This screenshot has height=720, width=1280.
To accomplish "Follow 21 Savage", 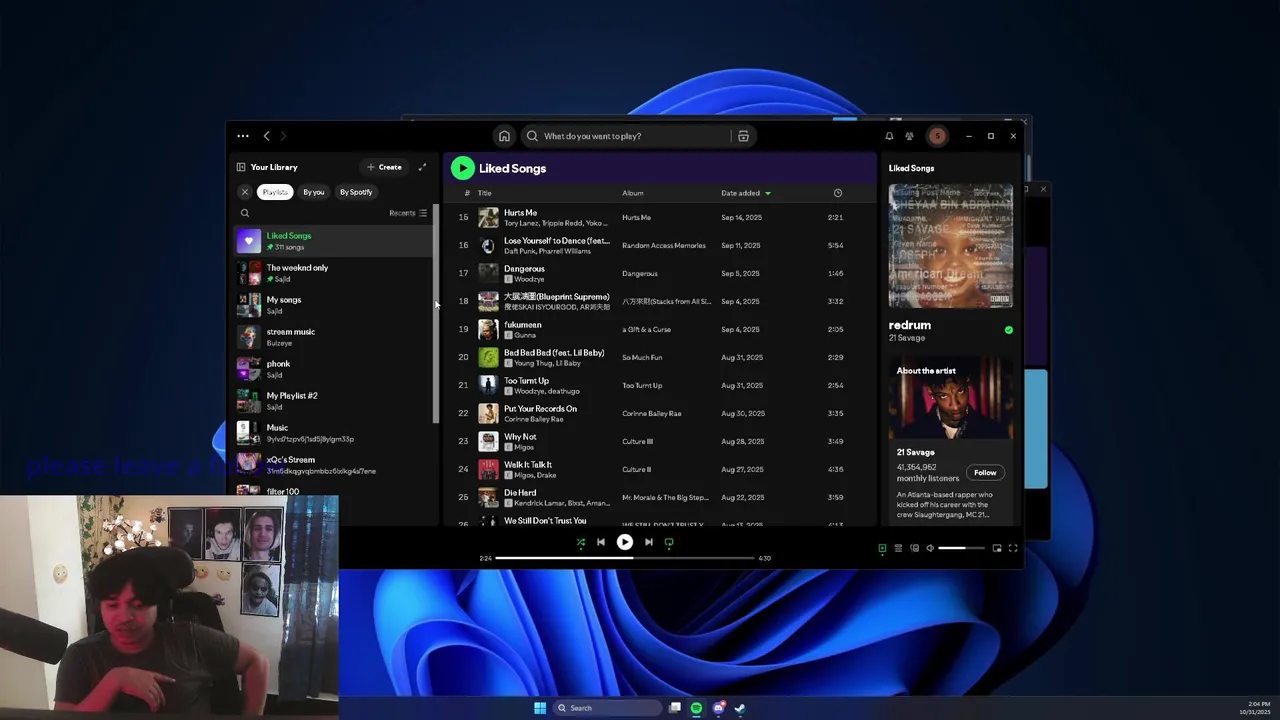I will (985, 473).
